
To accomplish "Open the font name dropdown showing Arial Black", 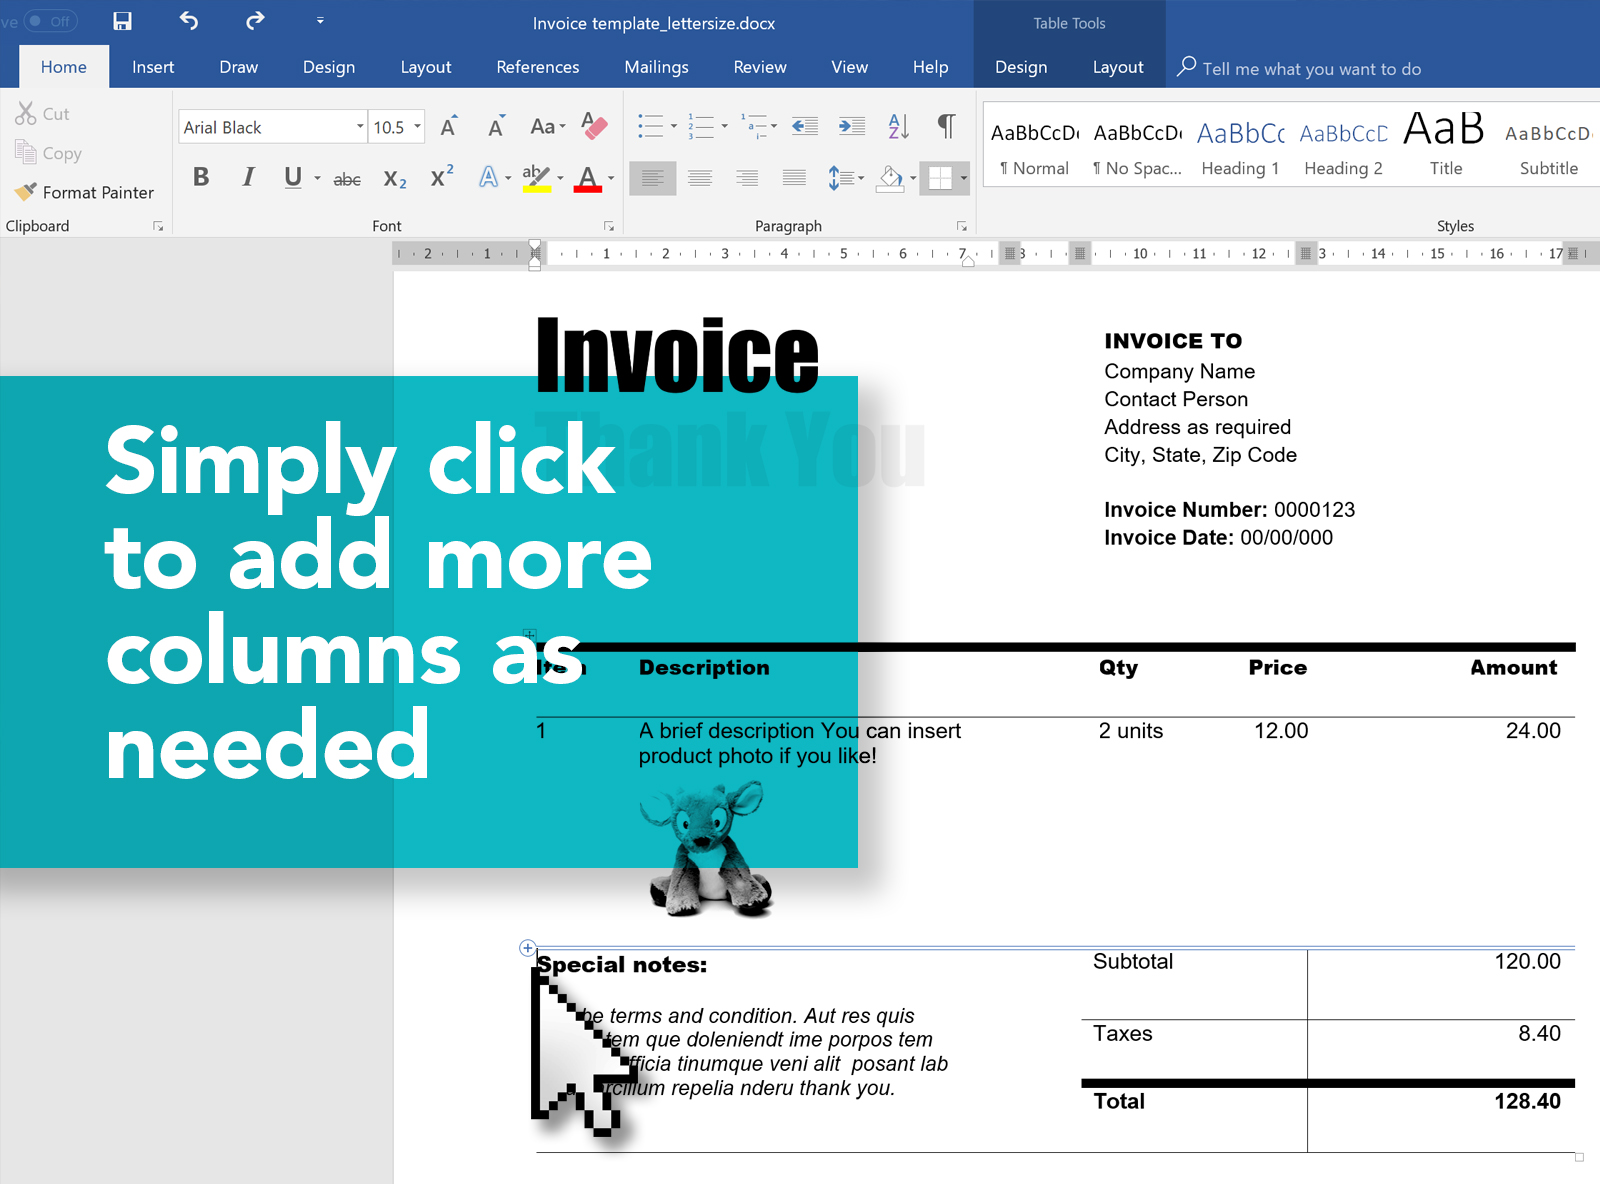I will coord(360,127).
